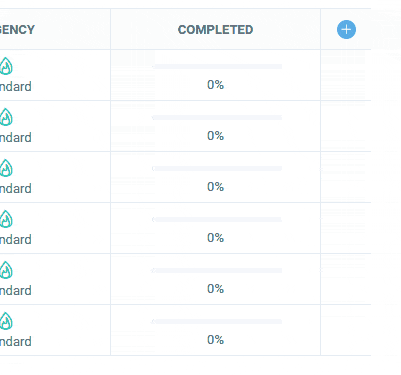Viewport: 401px width, 375px height.
Task: Click the flame urgency icon in last row
Action: [x=6, y=321]
